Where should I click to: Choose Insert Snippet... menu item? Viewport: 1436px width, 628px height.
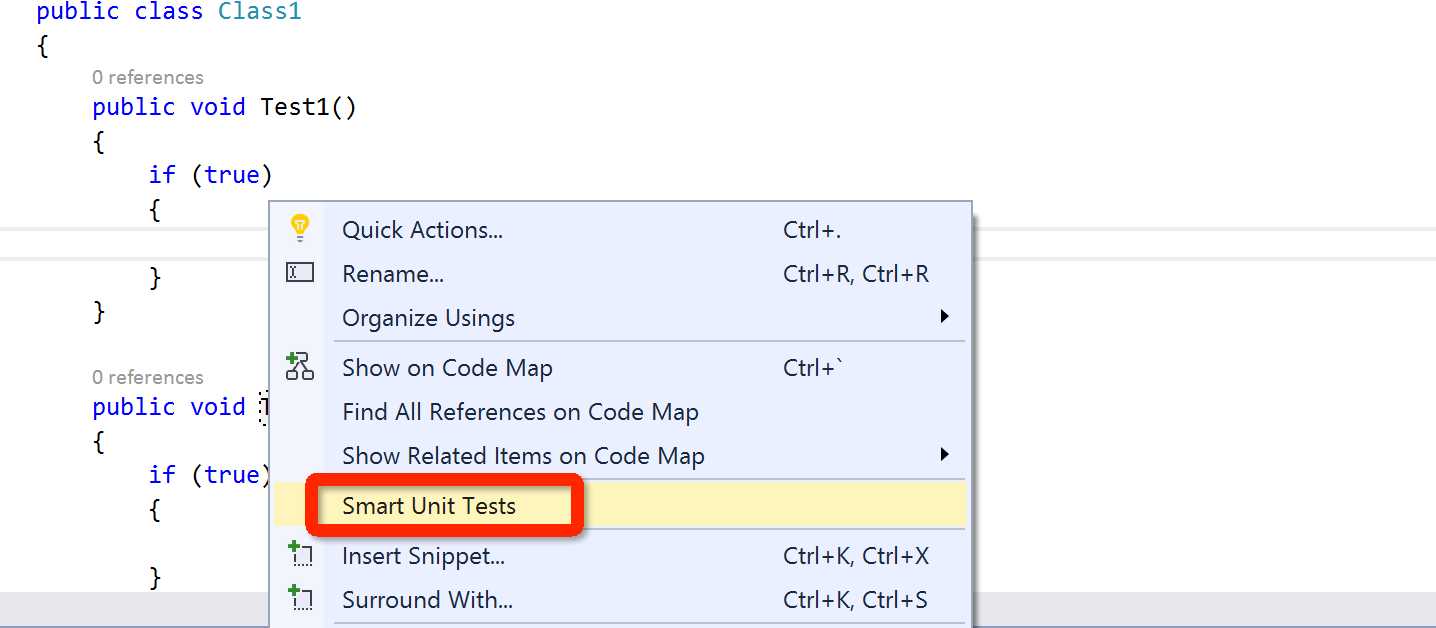423,556
